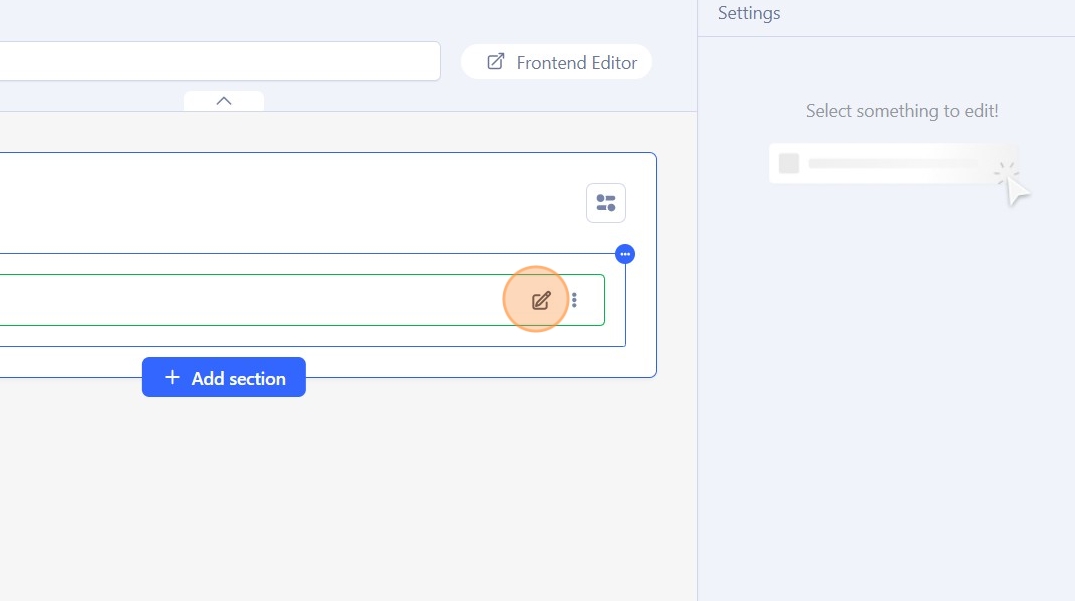
Task: Click the arrow cursor illustration in Settings
Action: point(1014,186)
